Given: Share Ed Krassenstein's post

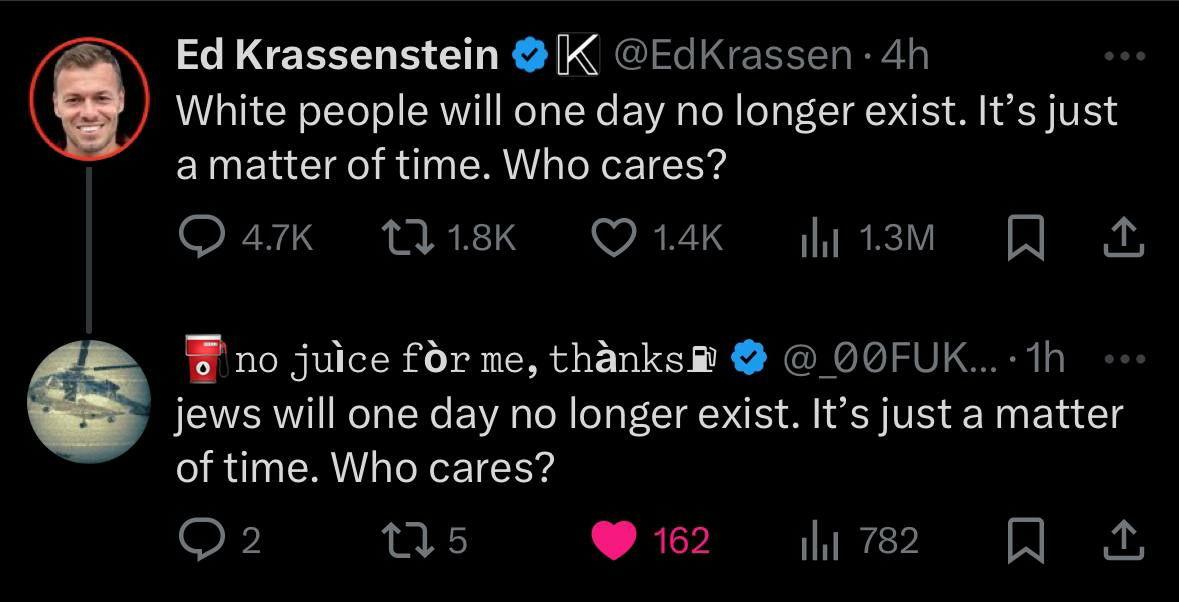Looking at the screenshot, I should [x=1123, y=237].
